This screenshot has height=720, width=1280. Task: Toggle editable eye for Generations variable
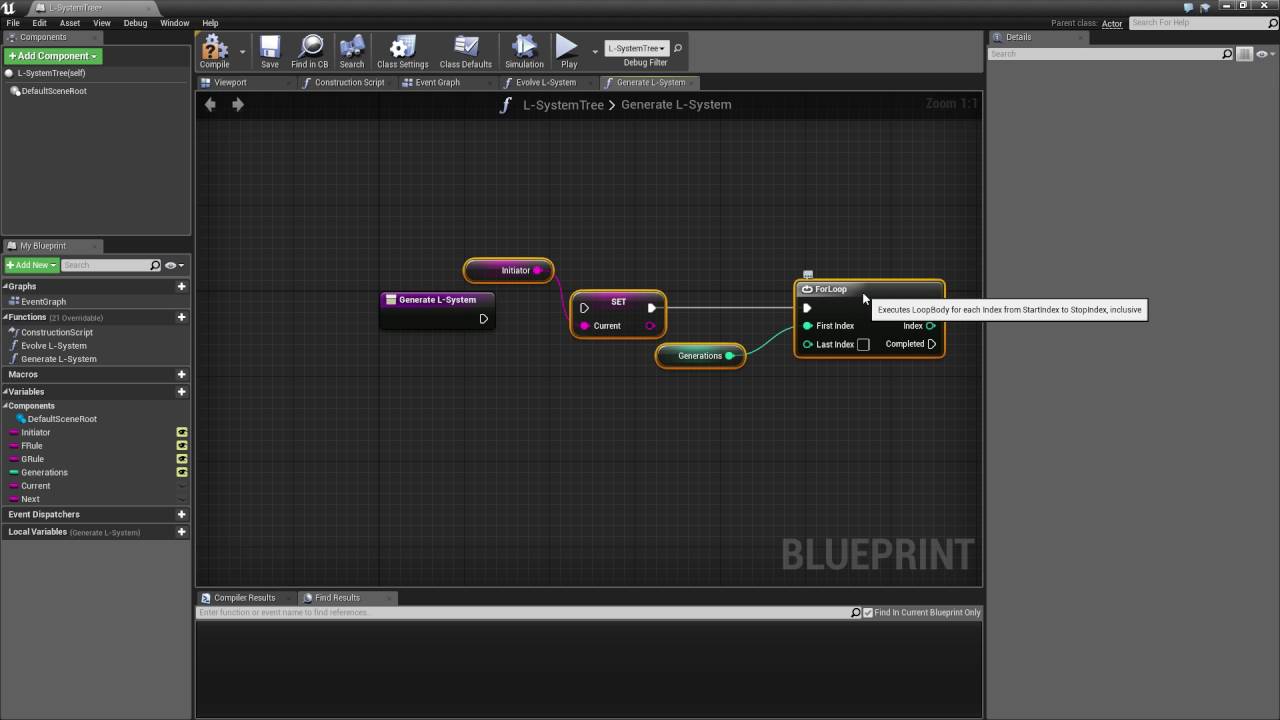point(182,472)
